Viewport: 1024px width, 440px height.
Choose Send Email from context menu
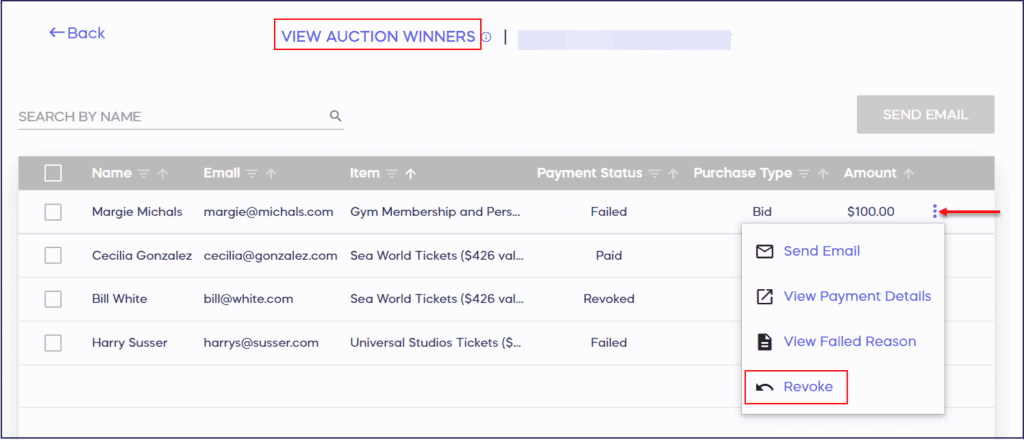click(821, 251)
